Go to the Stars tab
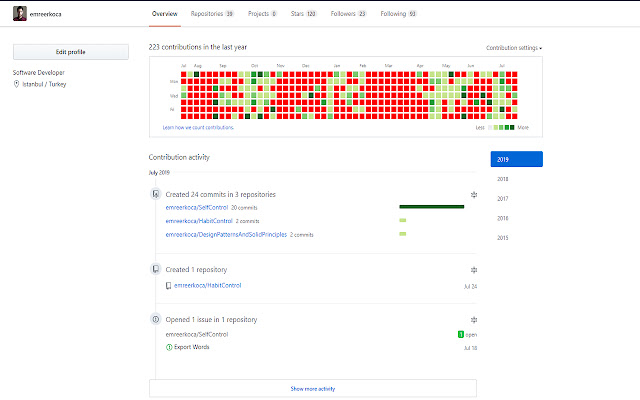The width and height of the screenshot is (640, 400). point(304,13)
